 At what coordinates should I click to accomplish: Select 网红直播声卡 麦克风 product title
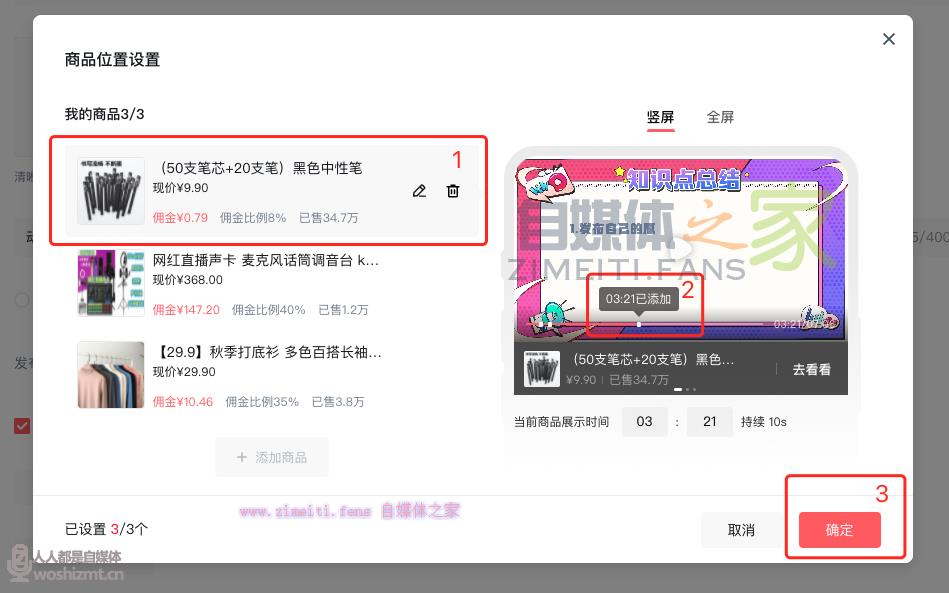pyautogui.click(x=266, y=260)
